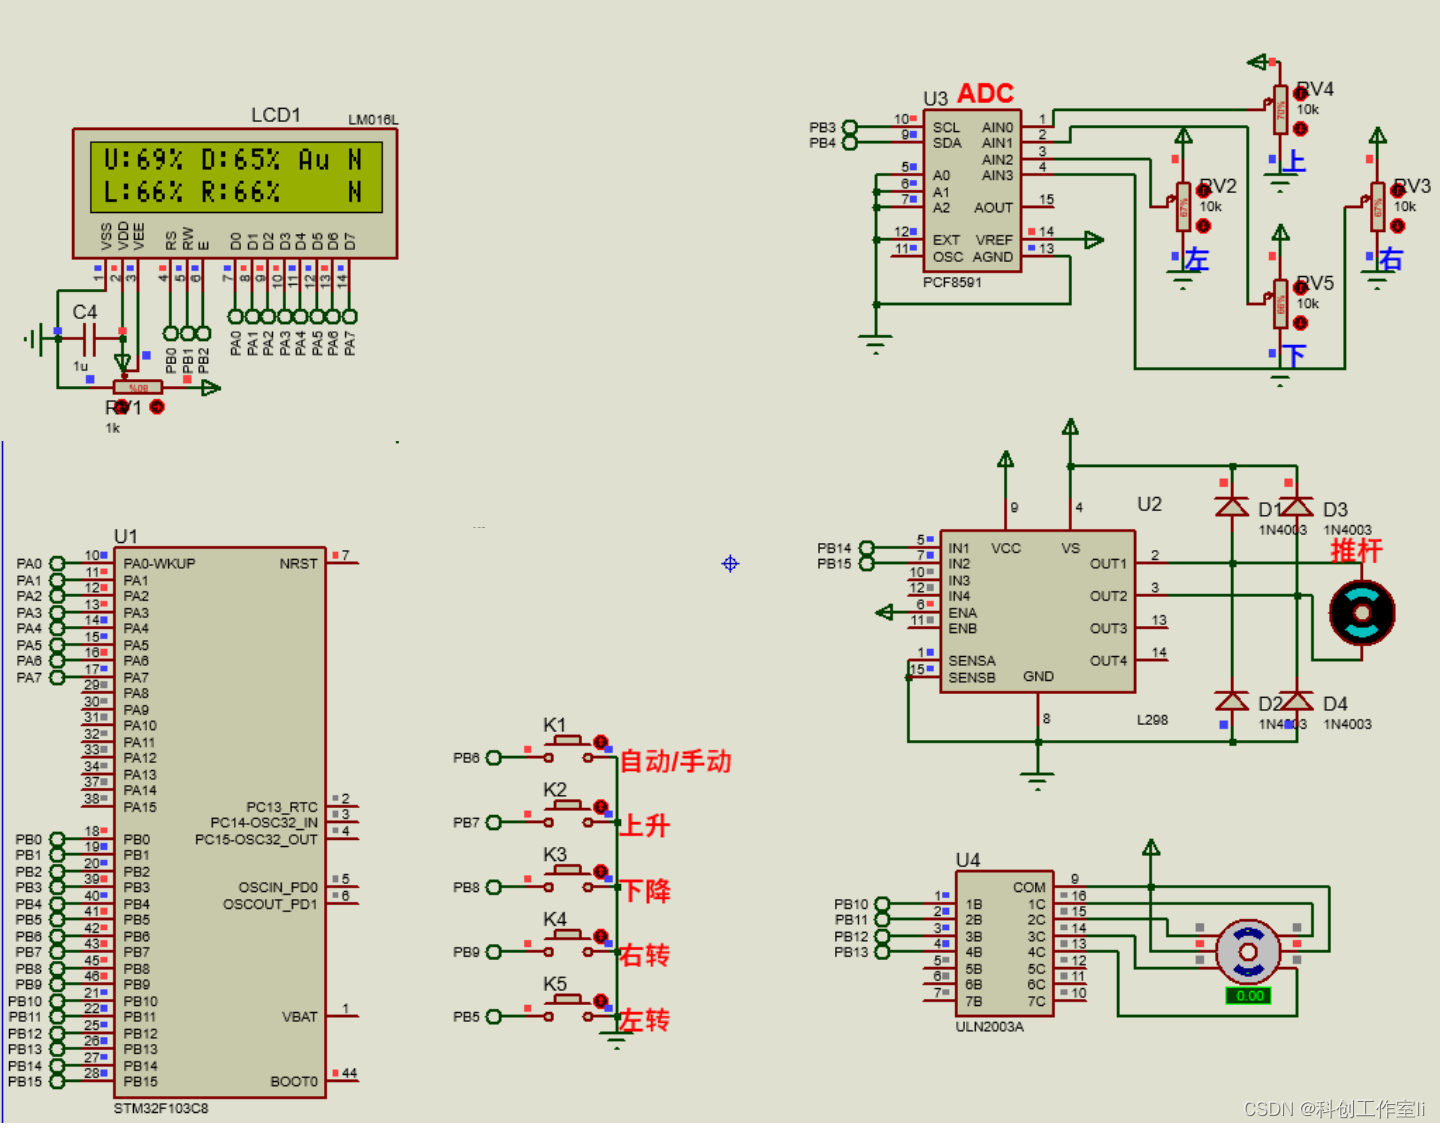Screen dimensions: 1440x1128
Task: Click the 'LM016L' part label
Action: coord(373,120)
